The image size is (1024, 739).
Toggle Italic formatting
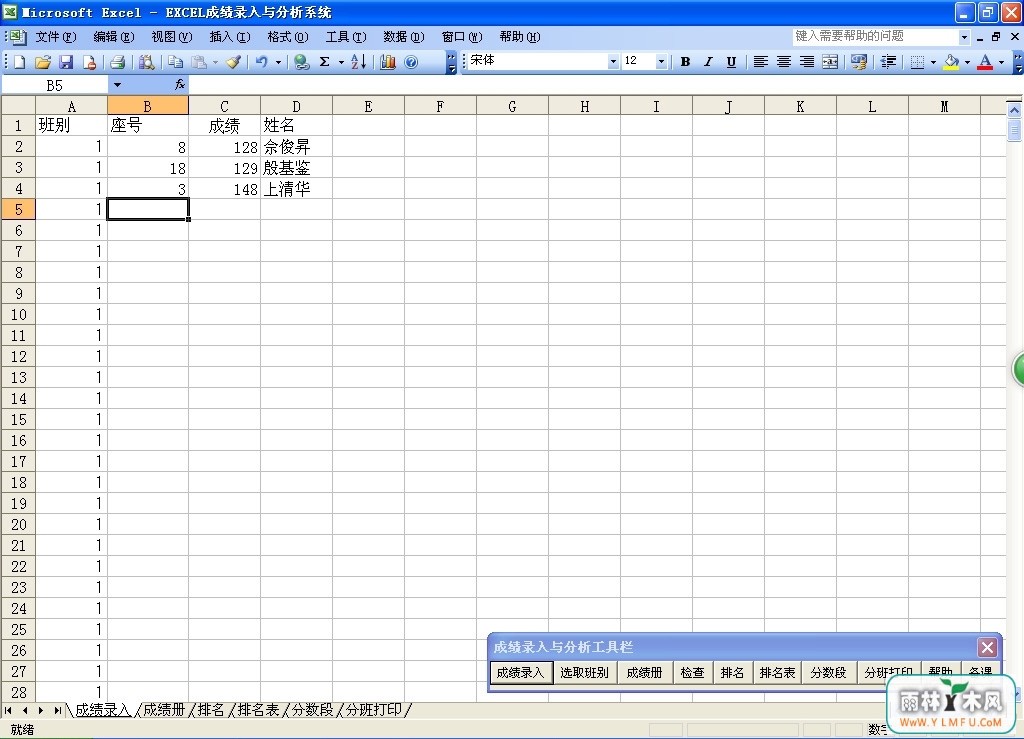(x=708, y=62)
